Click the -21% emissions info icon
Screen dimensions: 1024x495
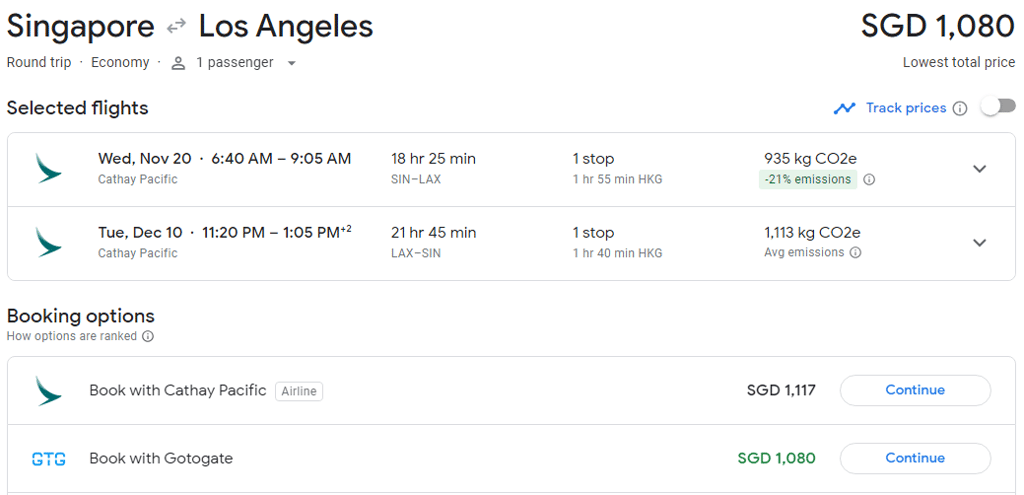click(x=869, y=180)
